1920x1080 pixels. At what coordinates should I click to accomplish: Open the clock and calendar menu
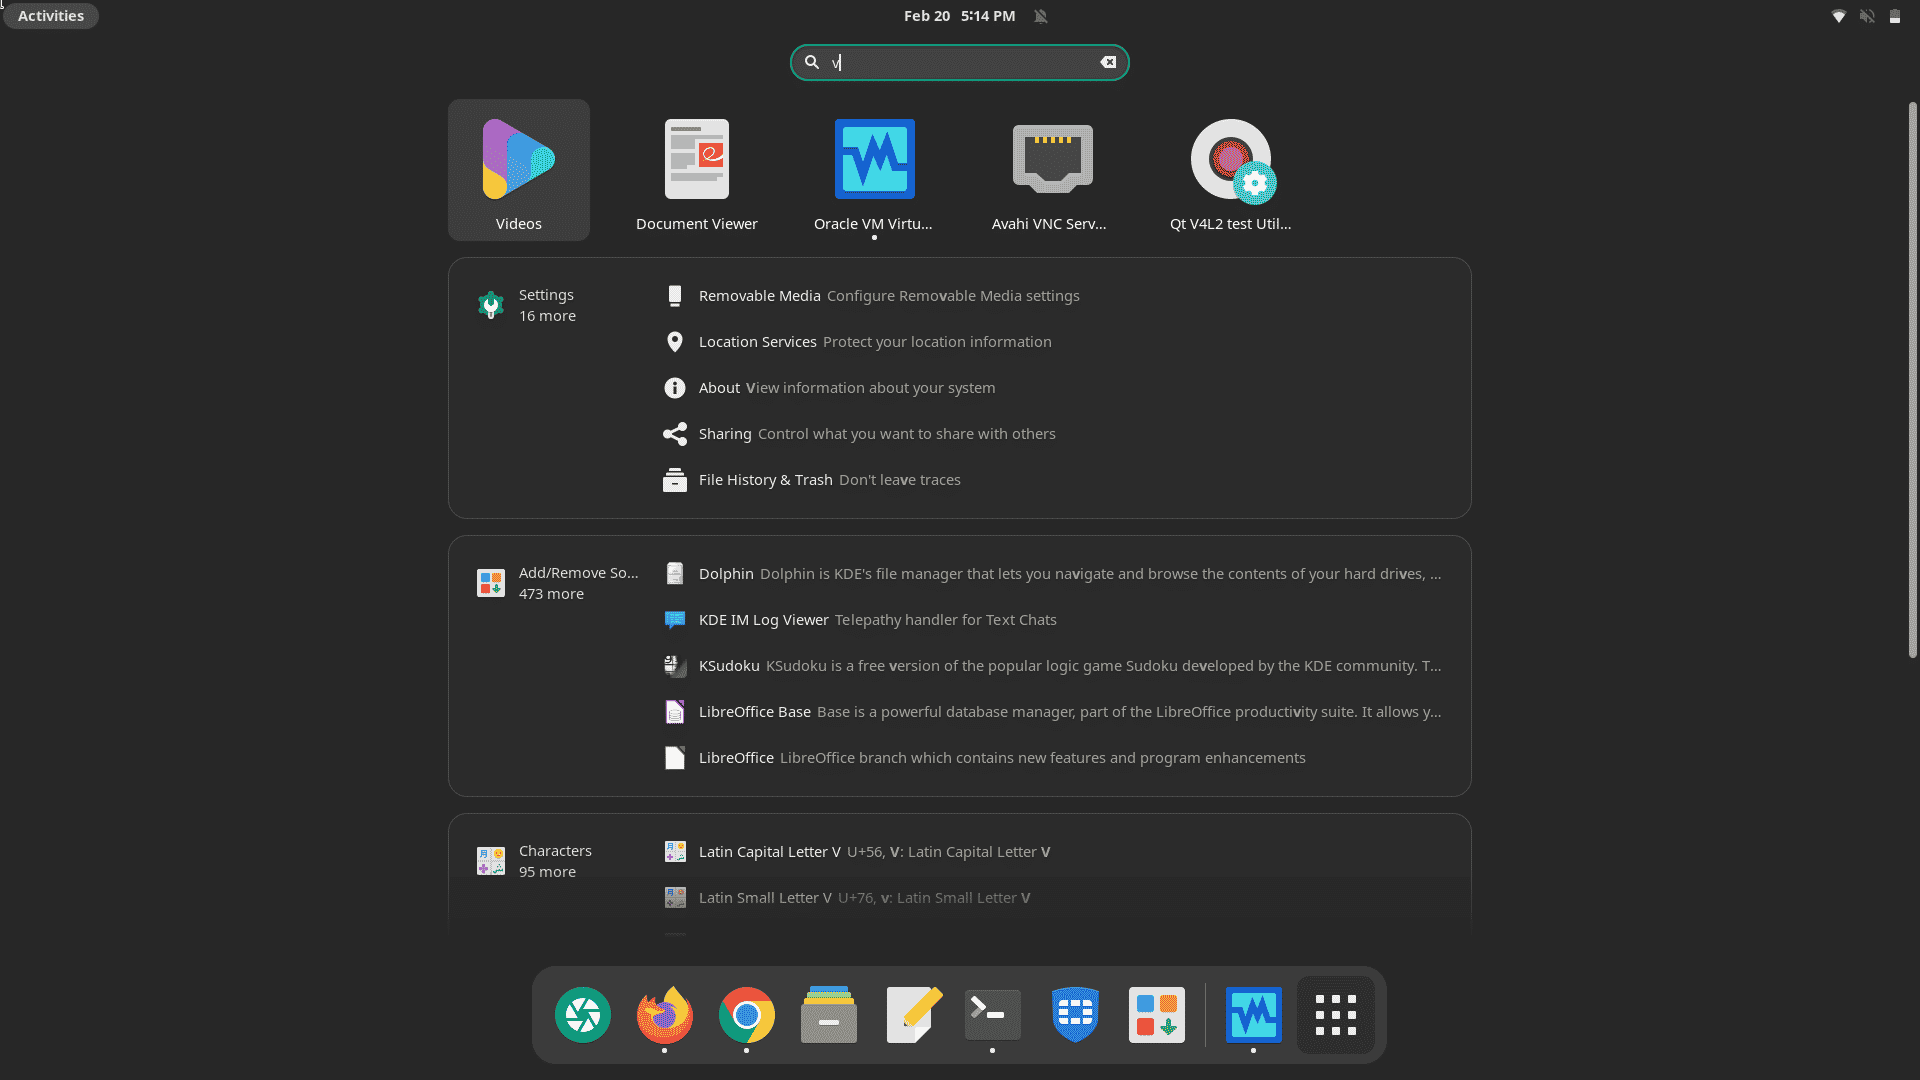point(959,16)
